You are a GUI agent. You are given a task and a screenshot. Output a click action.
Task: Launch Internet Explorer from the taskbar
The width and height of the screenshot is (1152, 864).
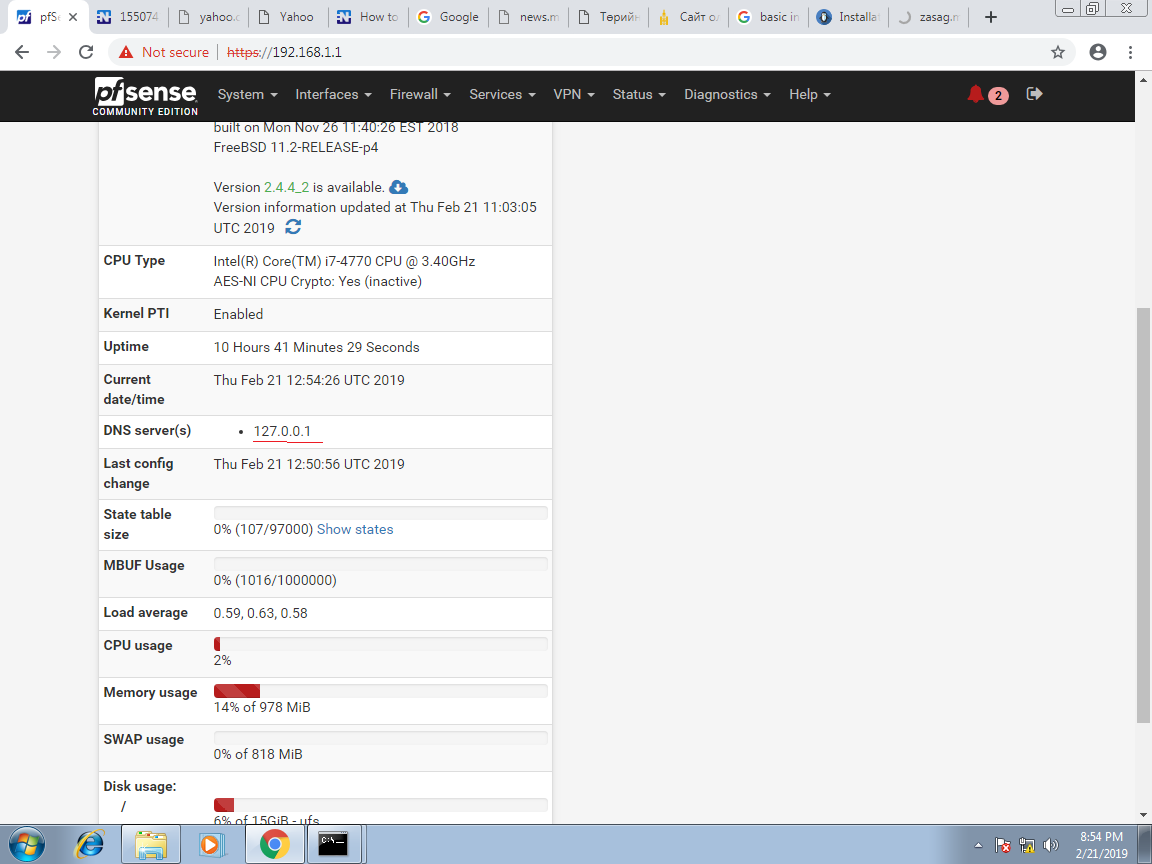click(x=90, y=844)
